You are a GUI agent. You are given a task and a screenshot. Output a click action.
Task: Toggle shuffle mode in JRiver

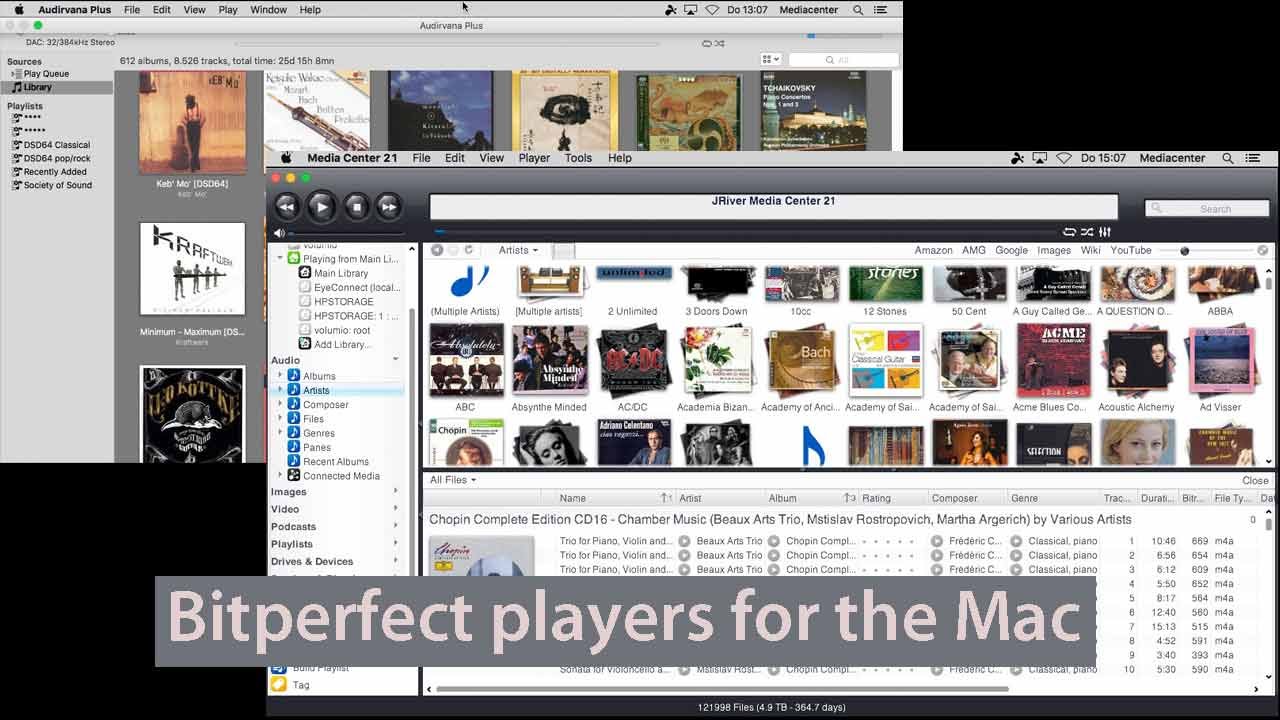(x=1087, y=232)
